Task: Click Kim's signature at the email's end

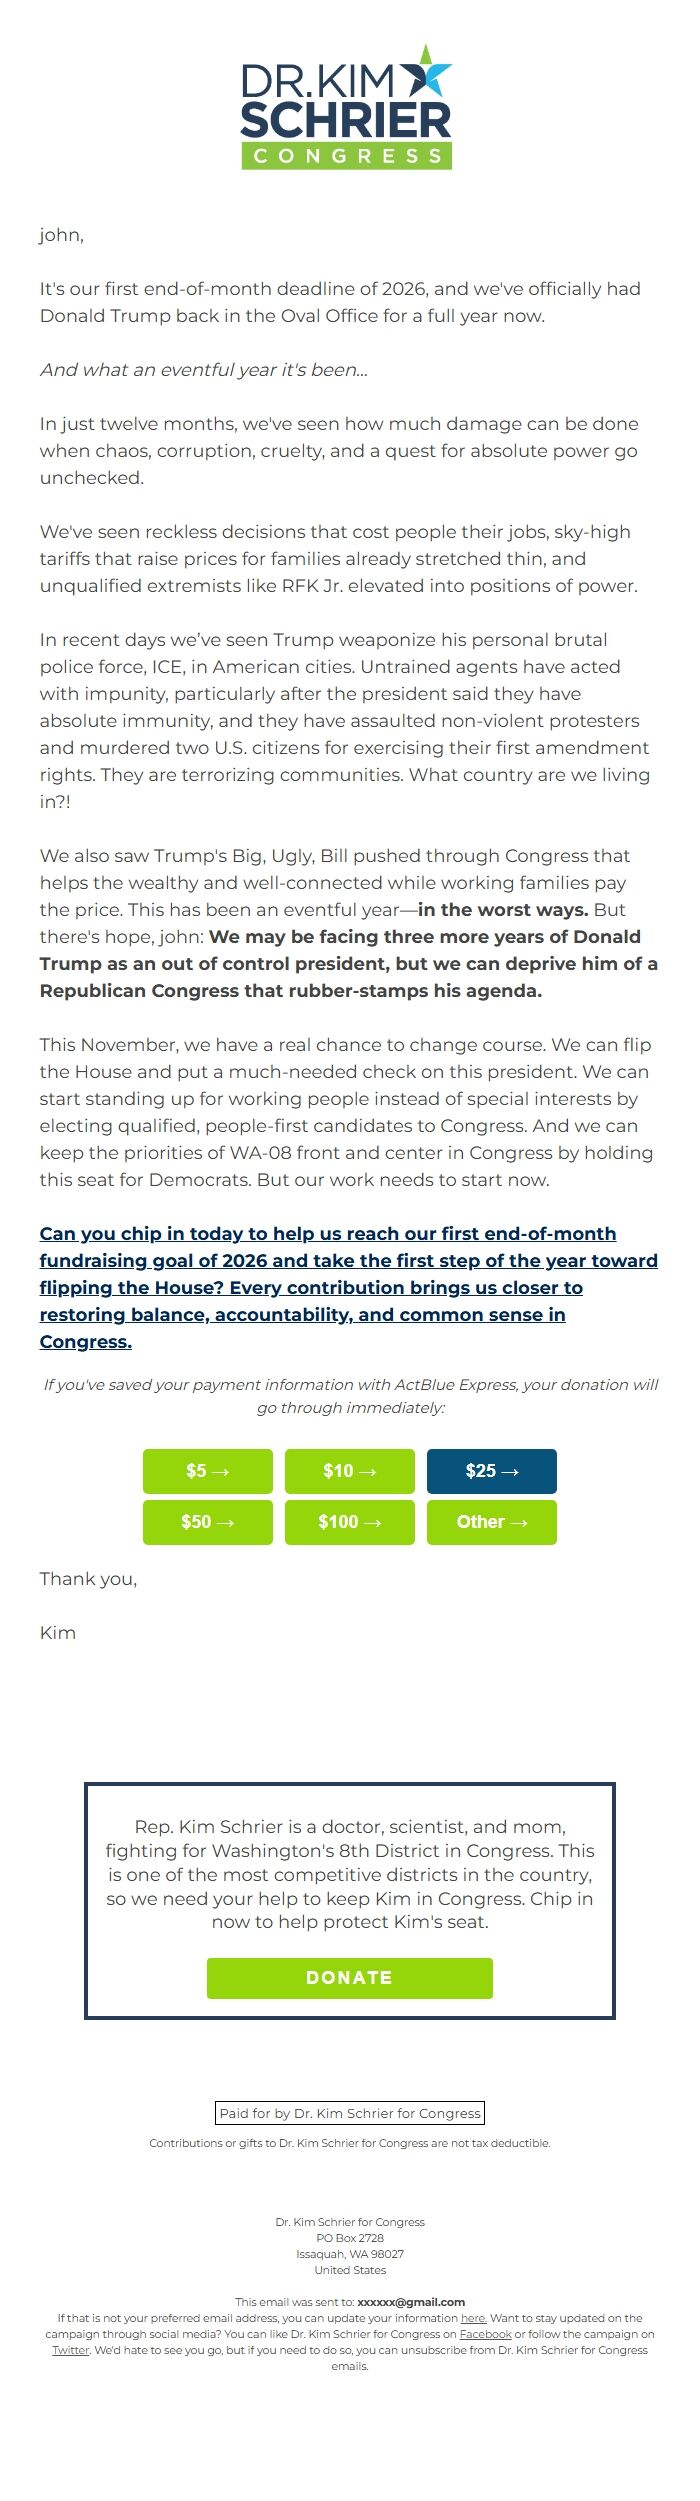Action: point(55,1632)
